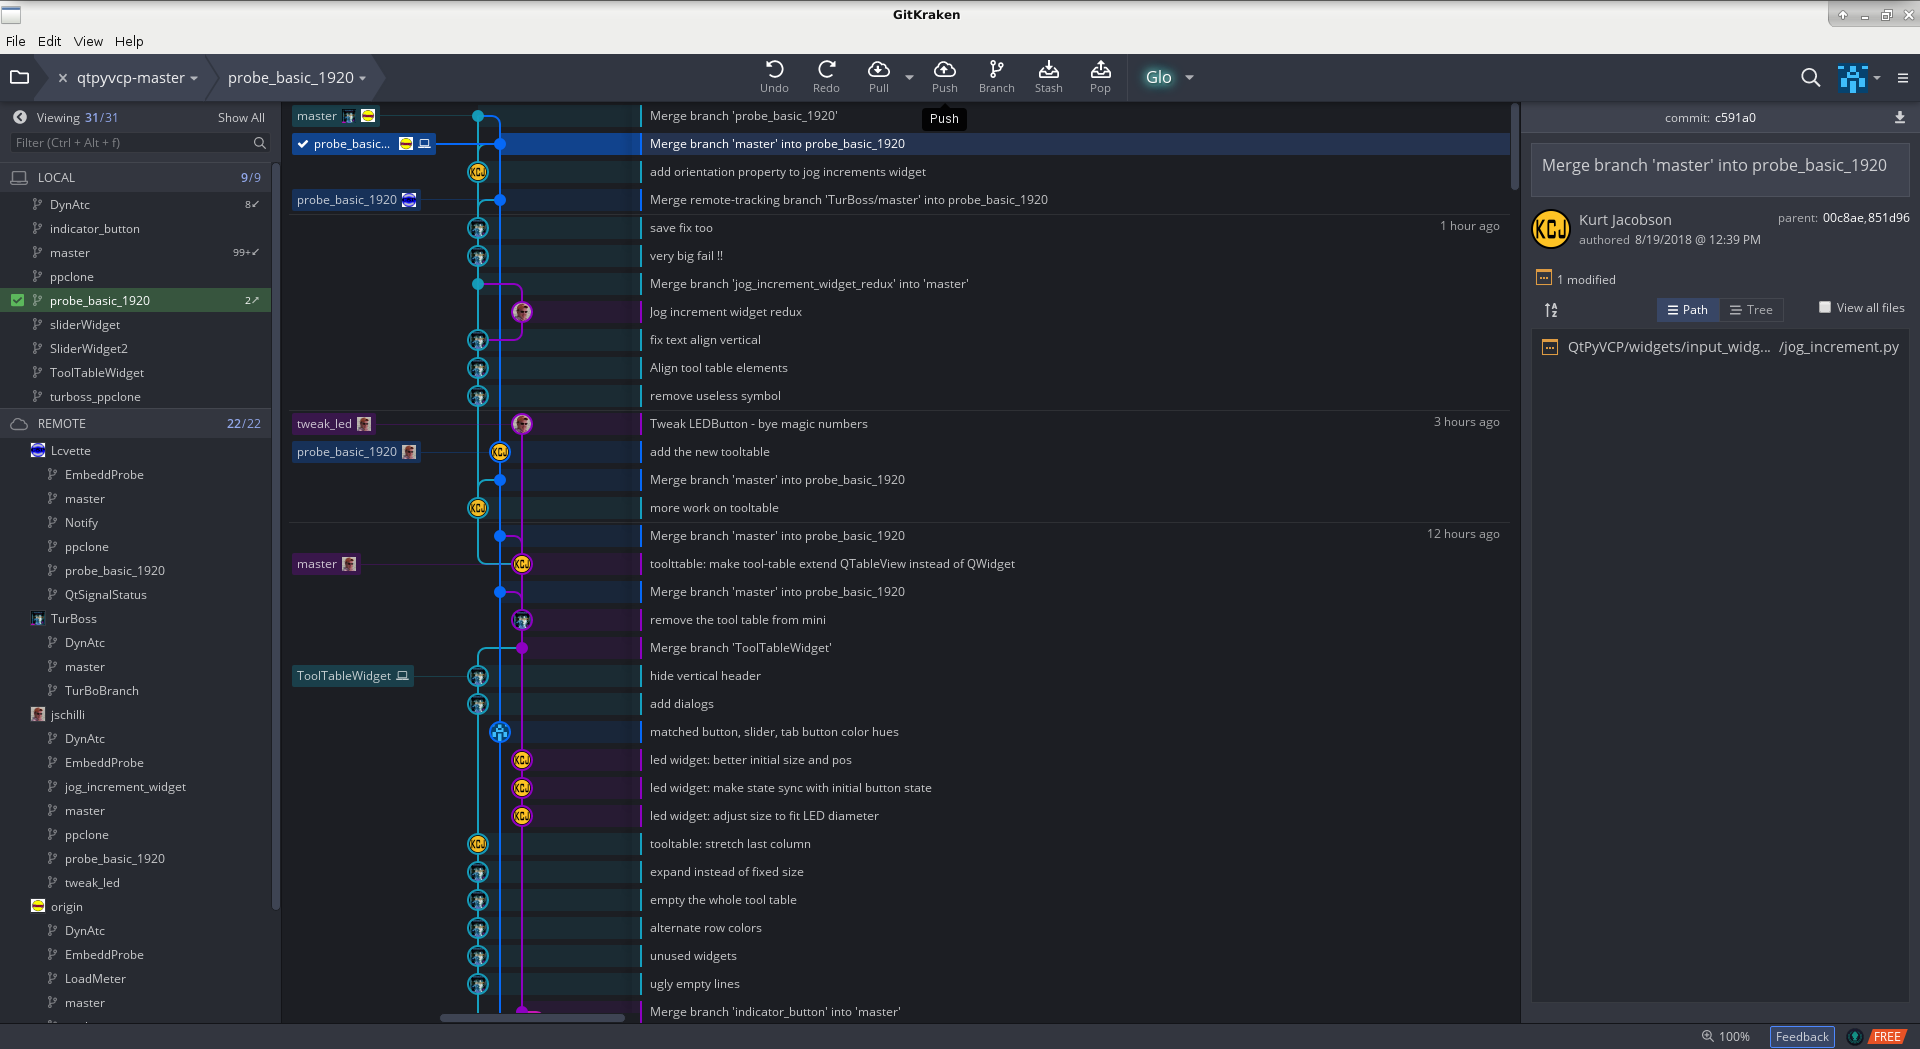Click the modified file icon for jog_increment.py

pos(1550,347)
